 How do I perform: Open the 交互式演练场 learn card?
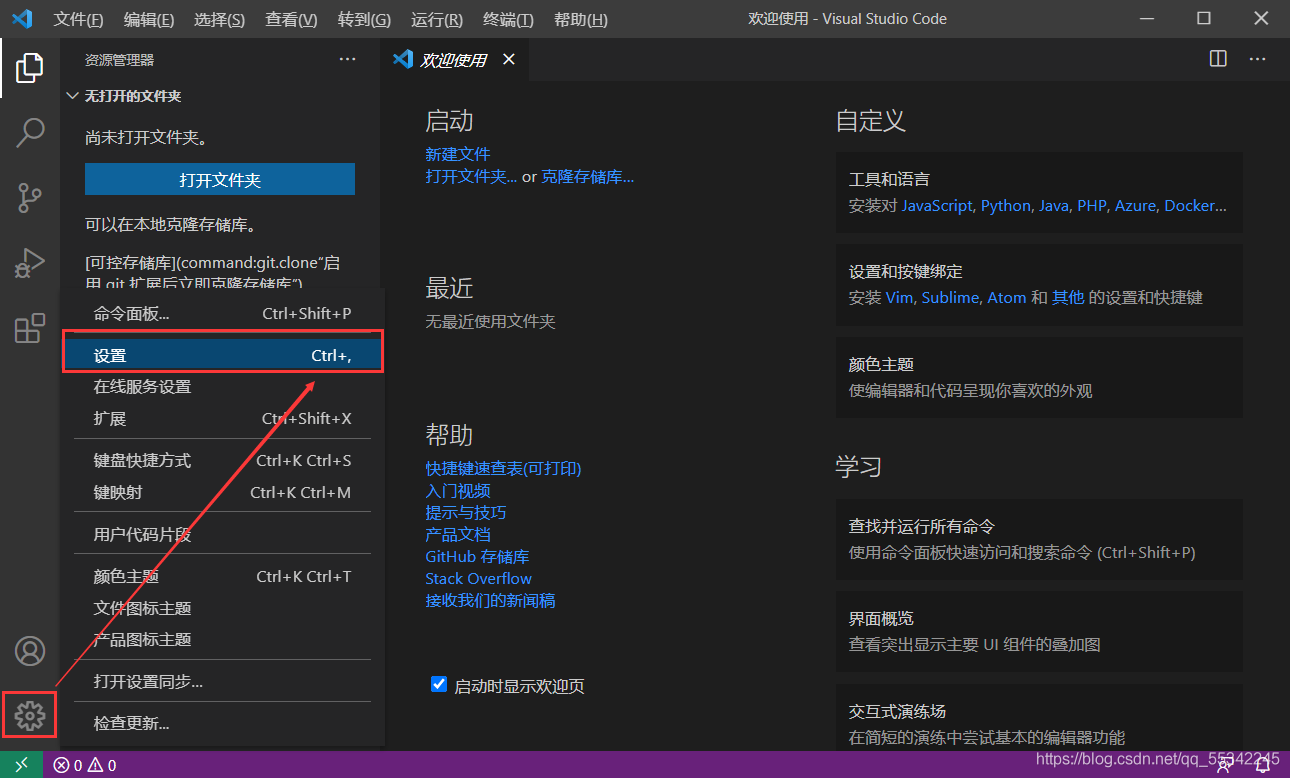[1039, 718]
